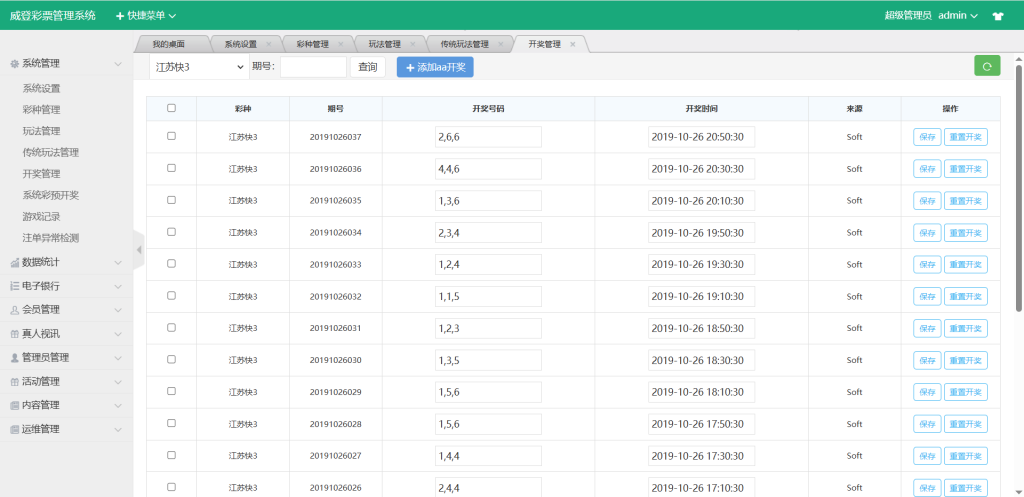
Task: Switch to the 我的桌面 tab
Action: pyautogui.click(x=168, y=45)
